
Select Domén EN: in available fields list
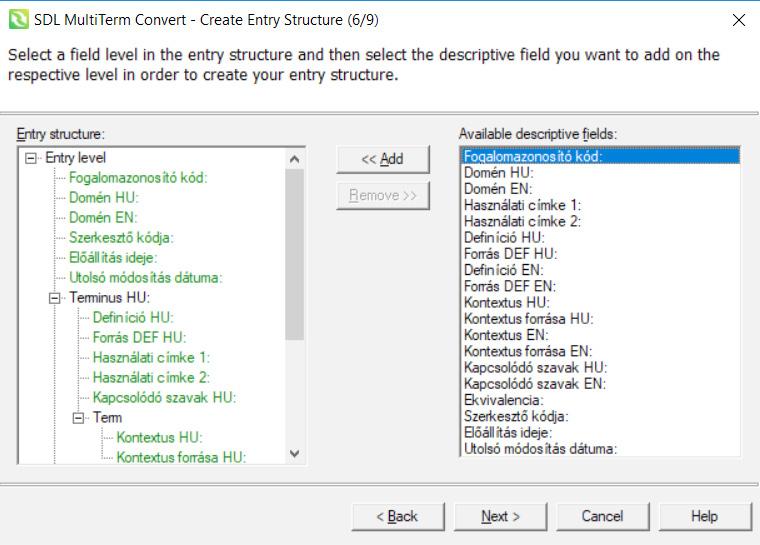600,189
